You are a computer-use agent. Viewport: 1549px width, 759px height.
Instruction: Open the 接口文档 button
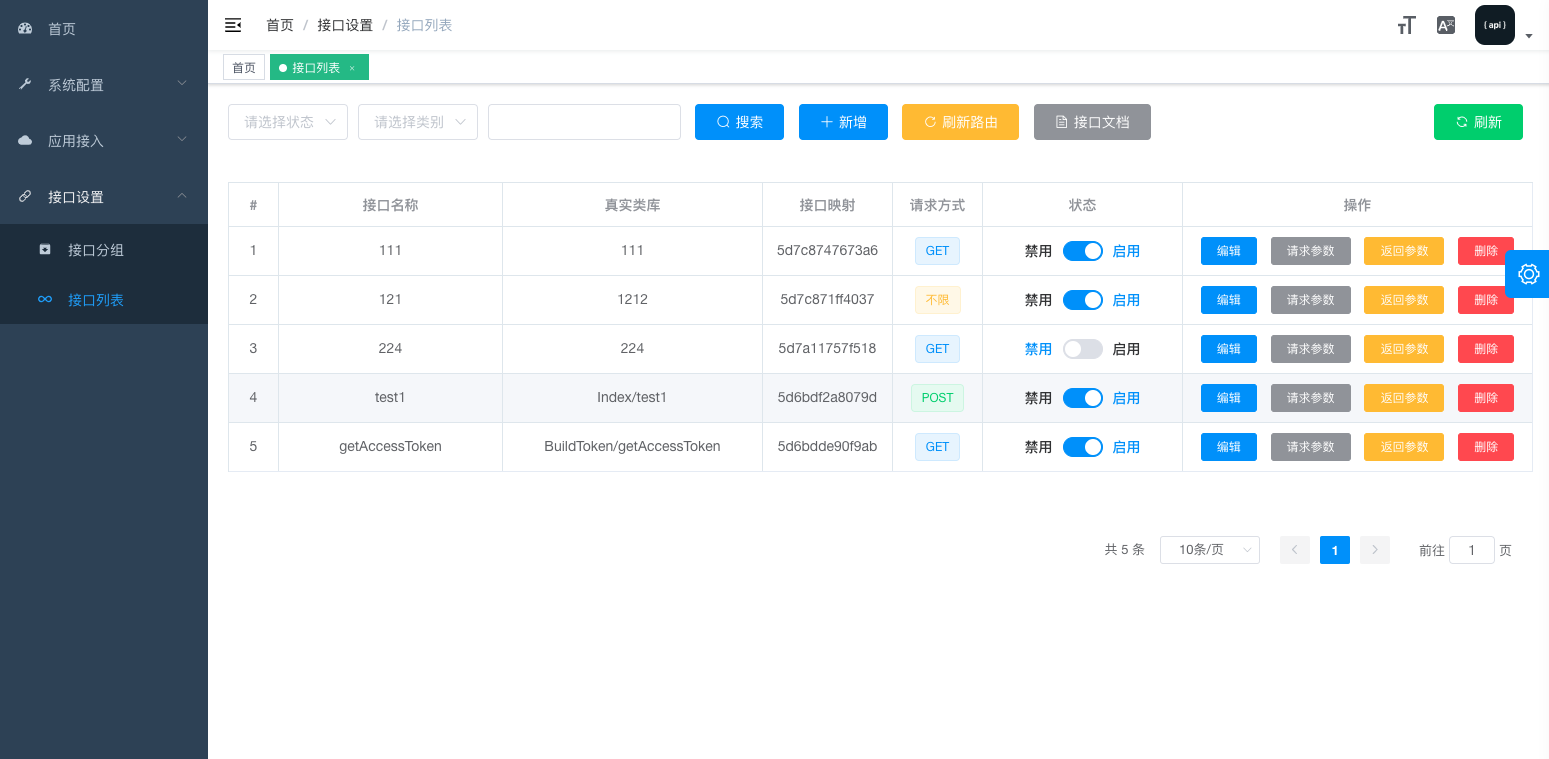(1092, 122)
